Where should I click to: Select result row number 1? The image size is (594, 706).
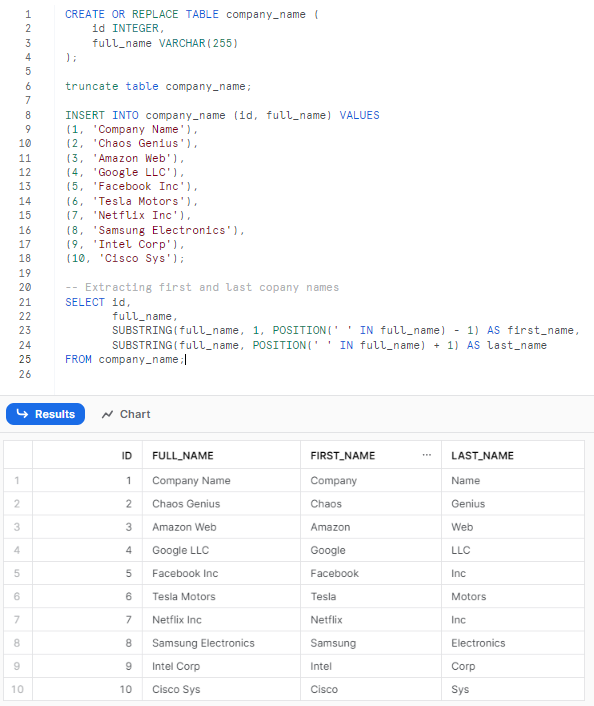click(x=17, y=480)
